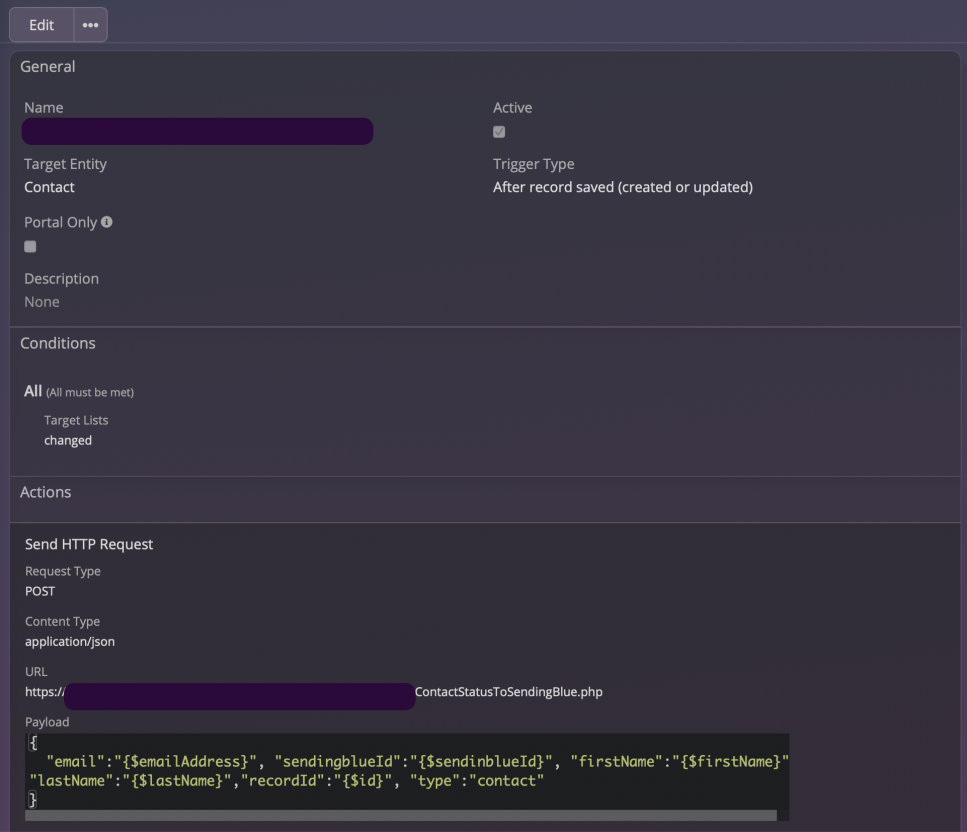Click the 'After record saved' trigger type text
This screenshot has height=832, width=967.
pyautogui.click(x=622, y=187)
